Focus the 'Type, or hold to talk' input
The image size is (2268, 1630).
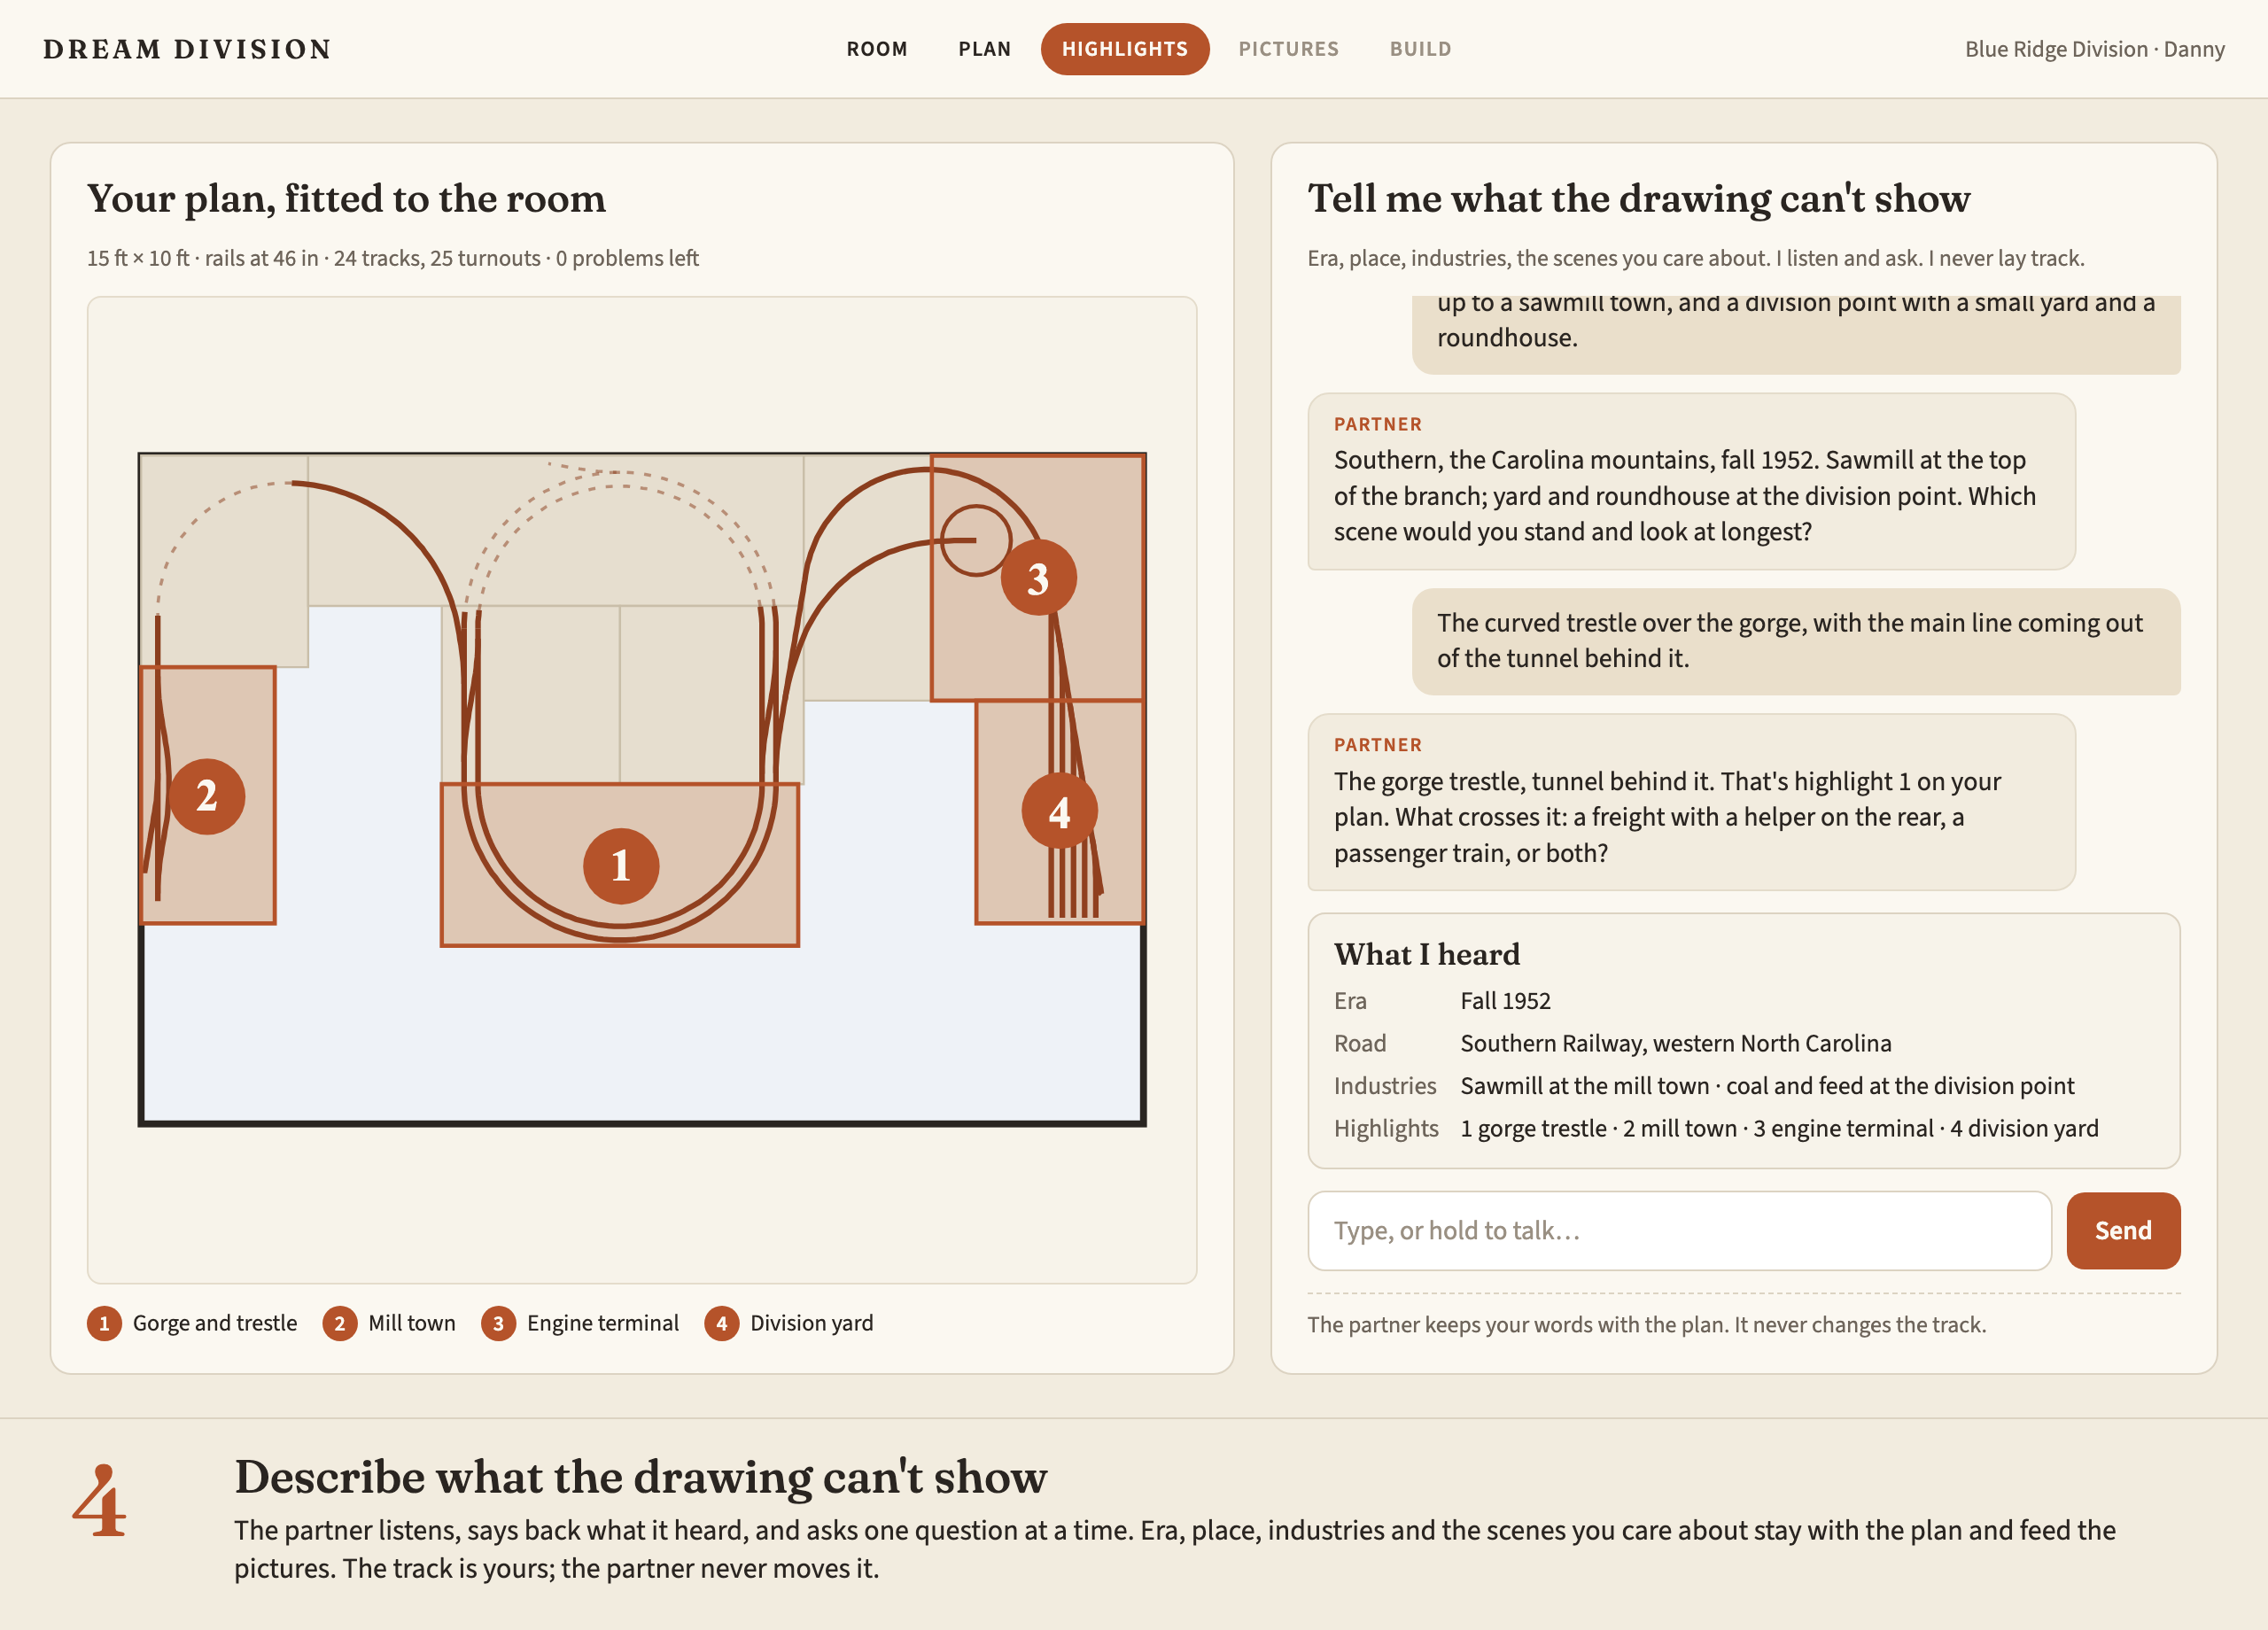tap(1679, 1230)
